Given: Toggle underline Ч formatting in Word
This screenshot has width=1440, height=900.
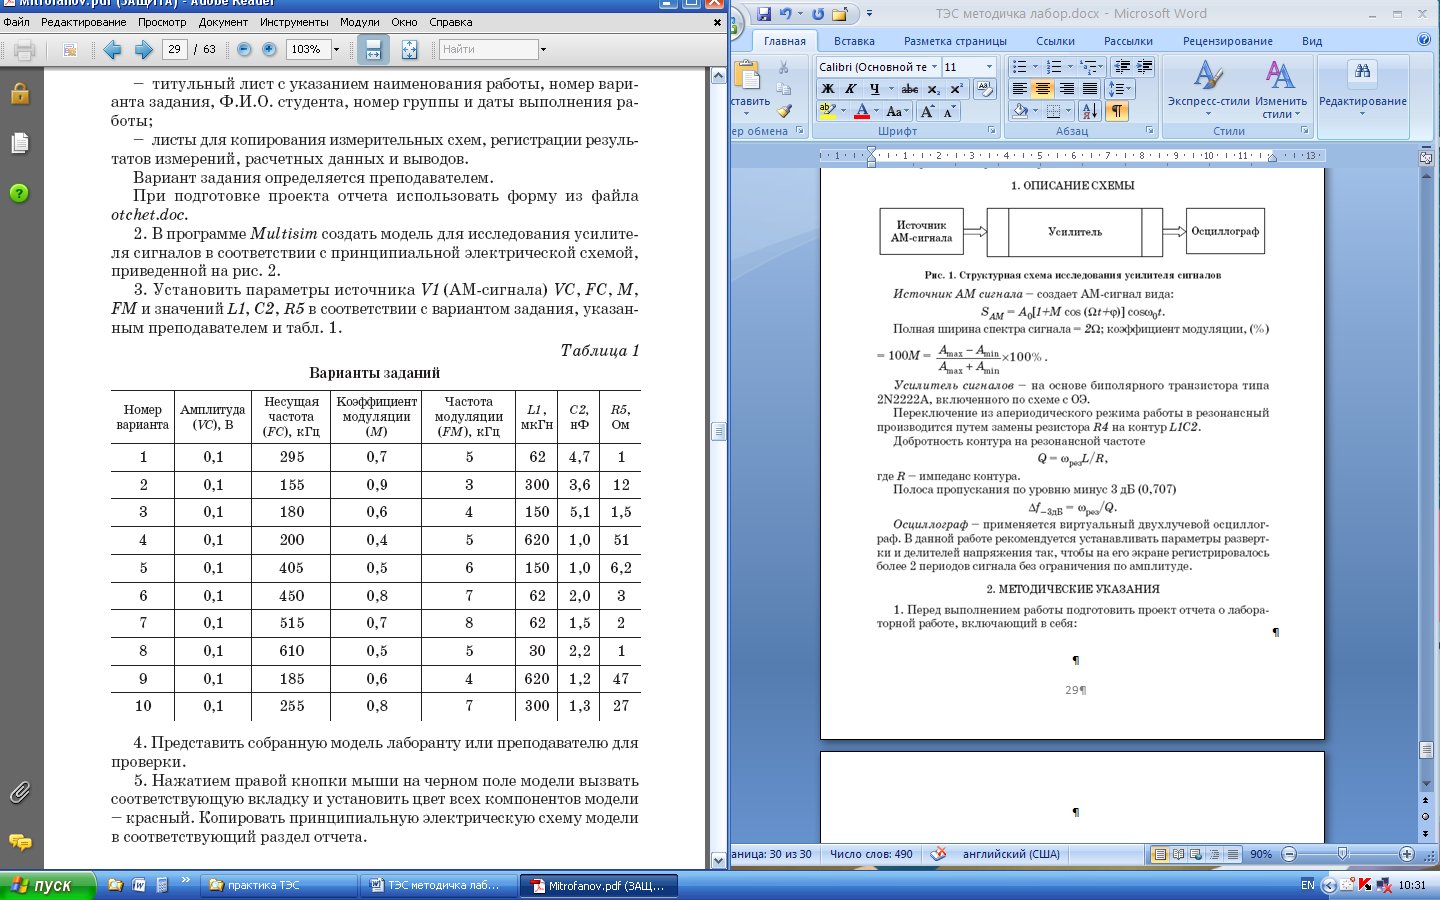Looking at the screenshot, I should point(874,89).
